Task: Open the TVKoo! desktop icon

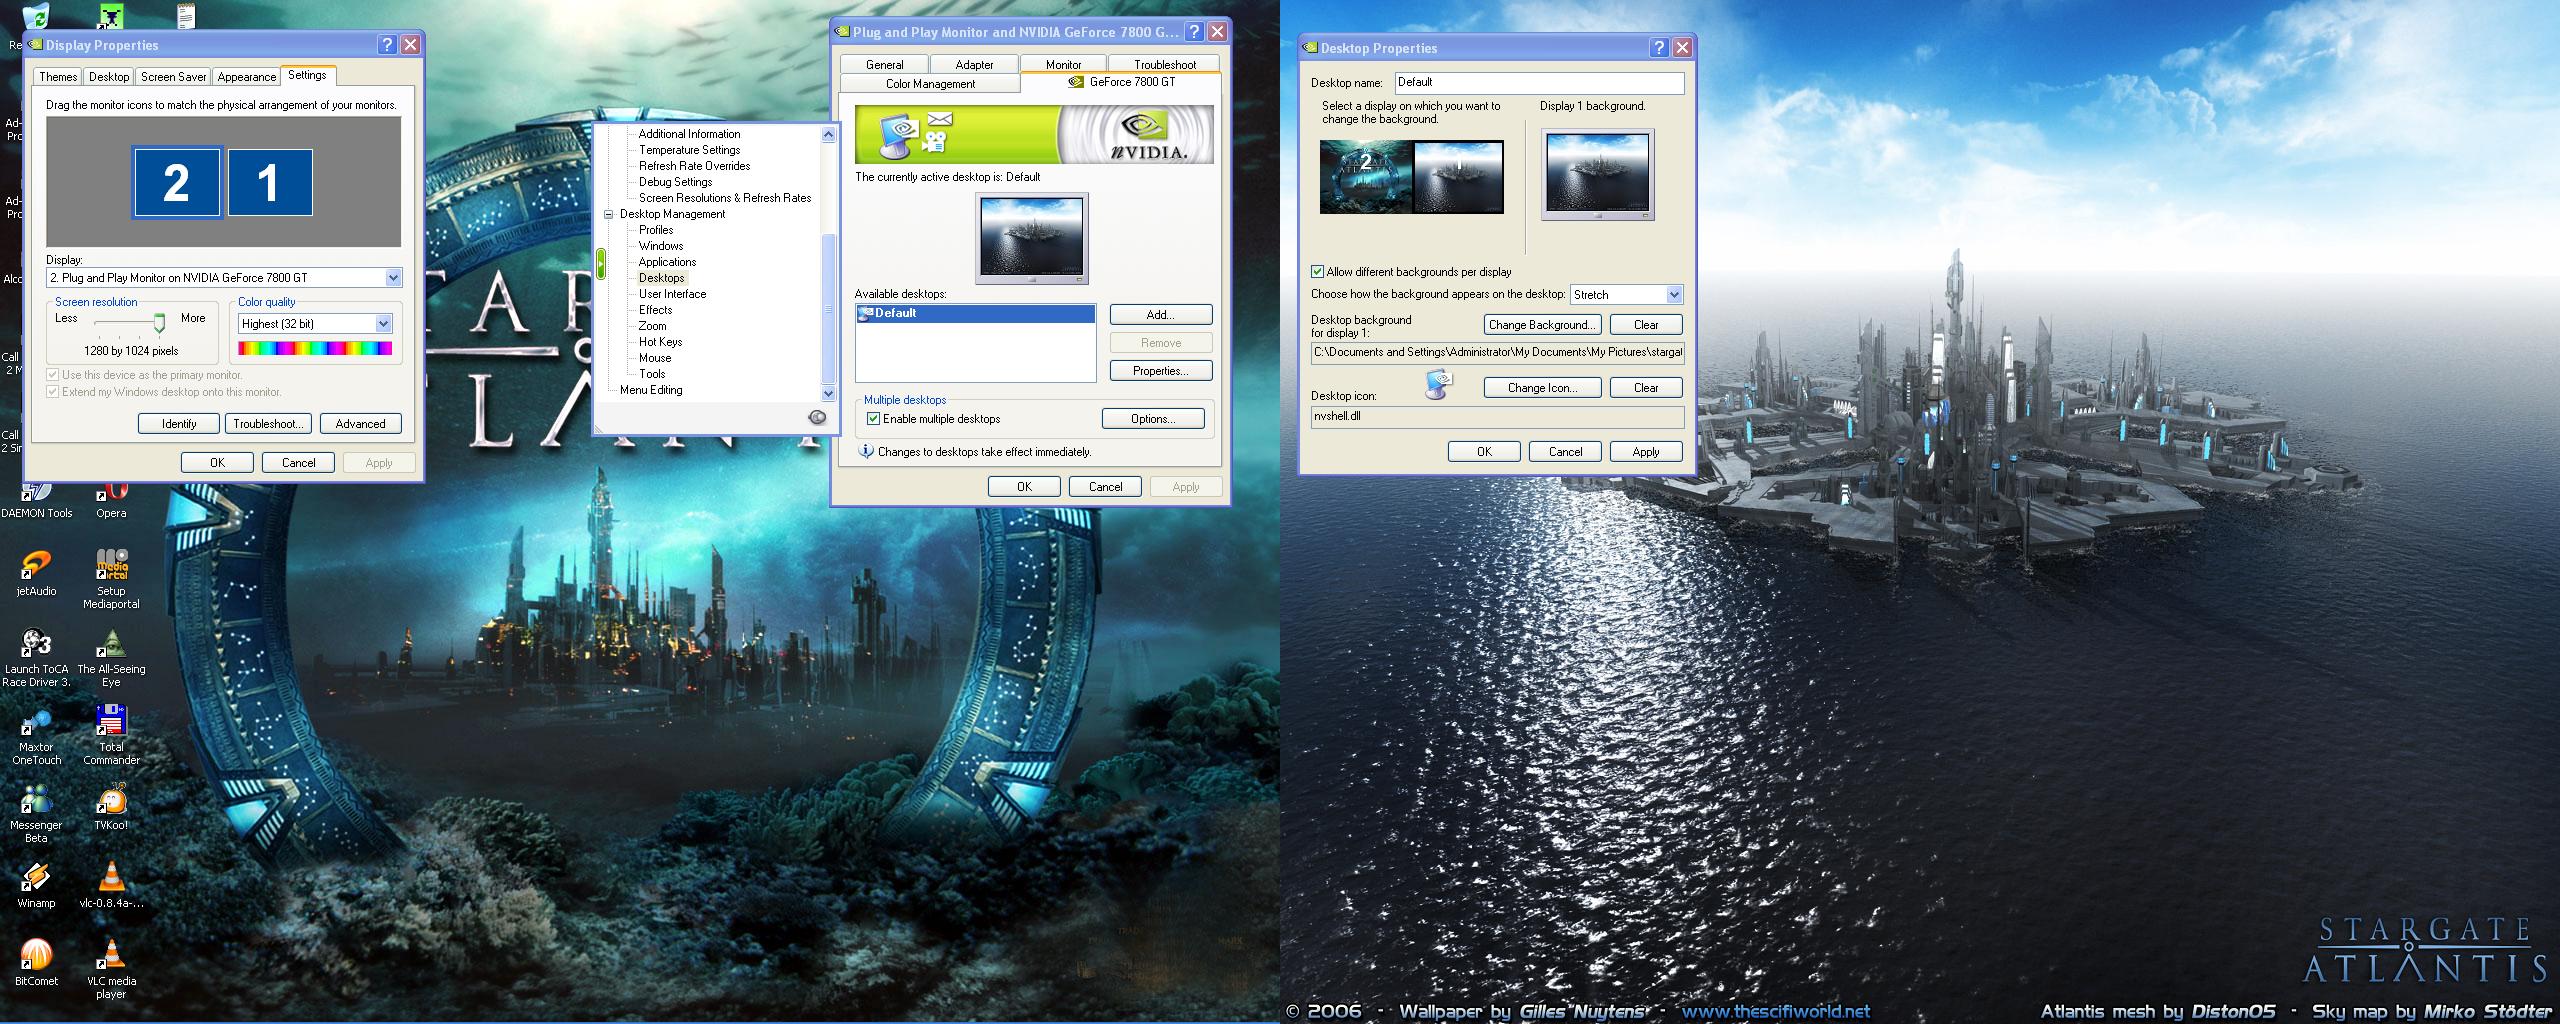Action: point(111,807)
